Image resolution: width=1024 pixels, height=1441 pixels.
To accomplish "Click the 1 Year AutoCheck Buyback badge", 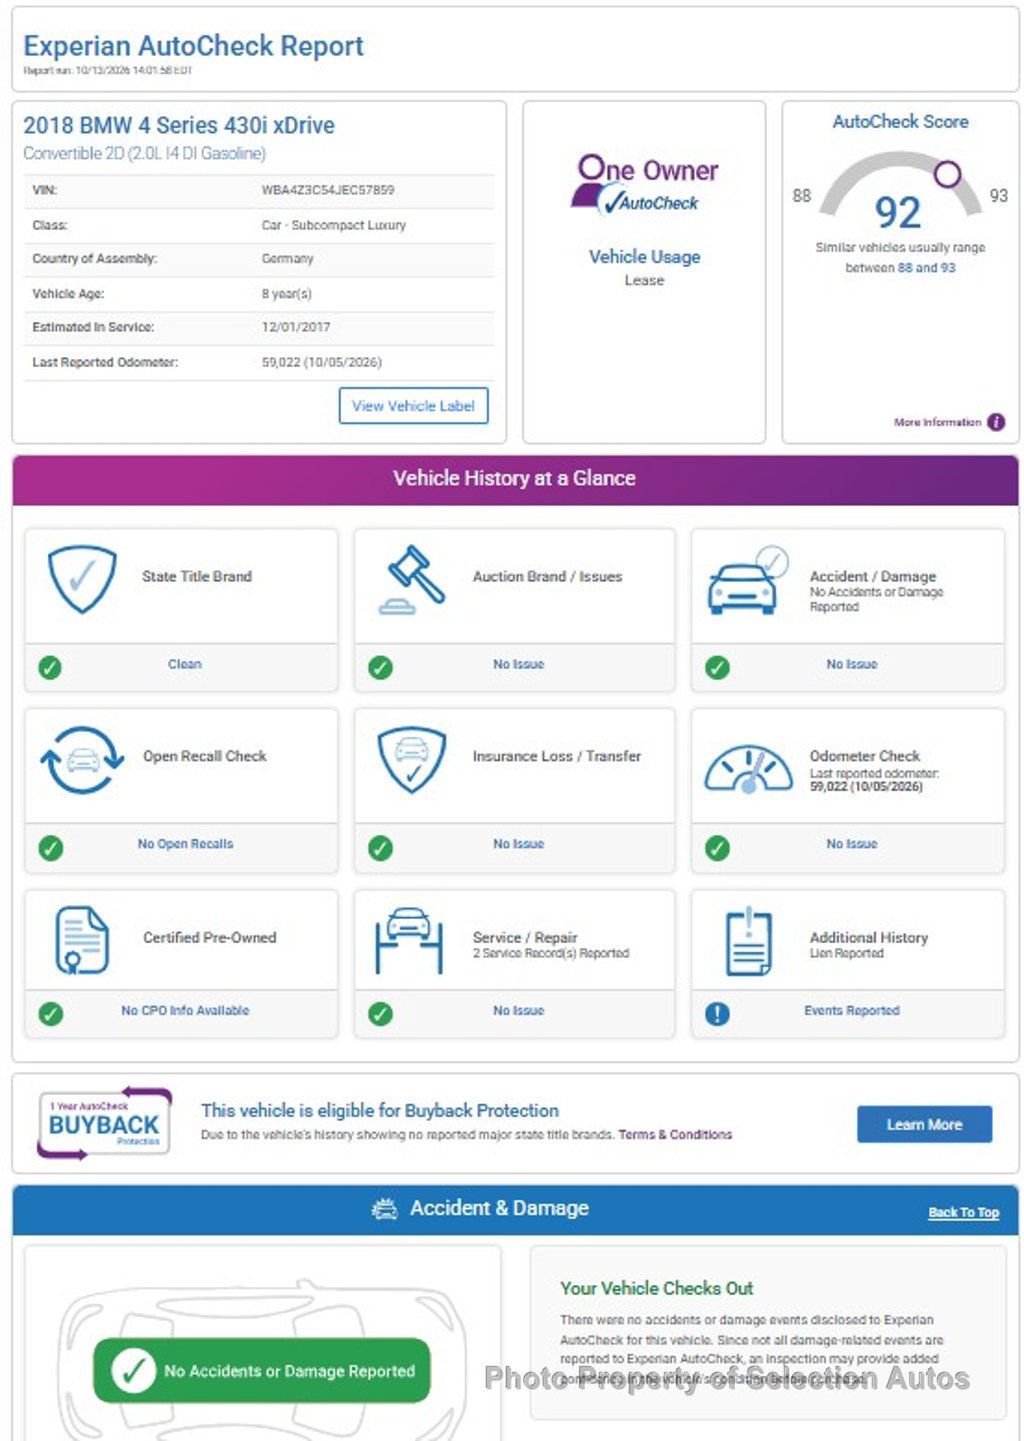I will [x=104, y=1123].
